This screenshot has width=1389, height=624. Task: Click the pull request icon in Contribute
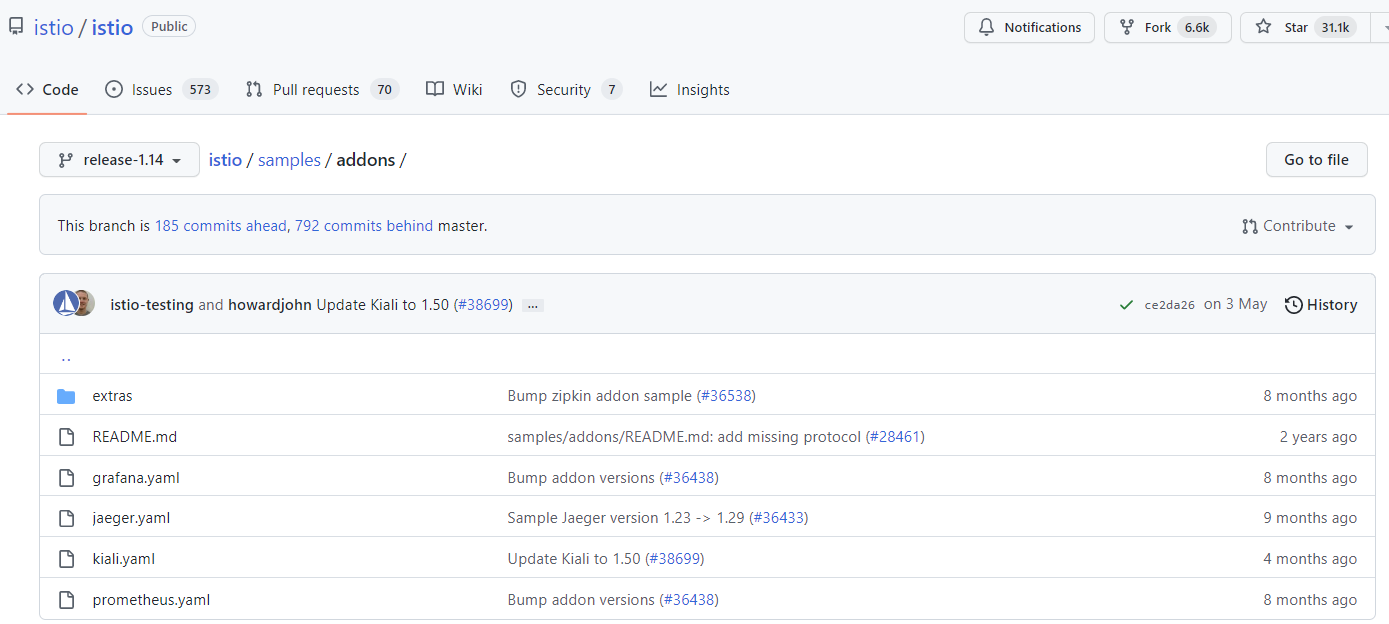click(1250, 226)
